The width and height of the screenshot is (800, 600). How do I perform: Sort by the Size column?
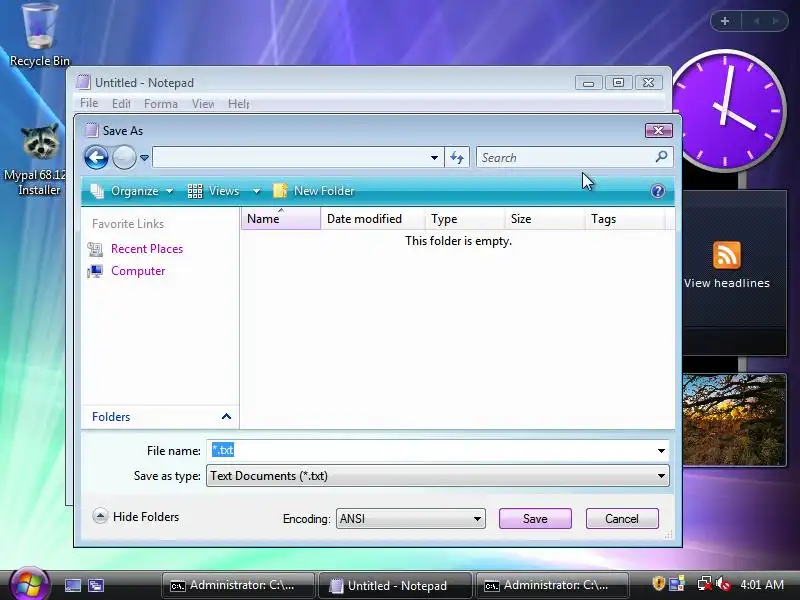click(545, 218)
